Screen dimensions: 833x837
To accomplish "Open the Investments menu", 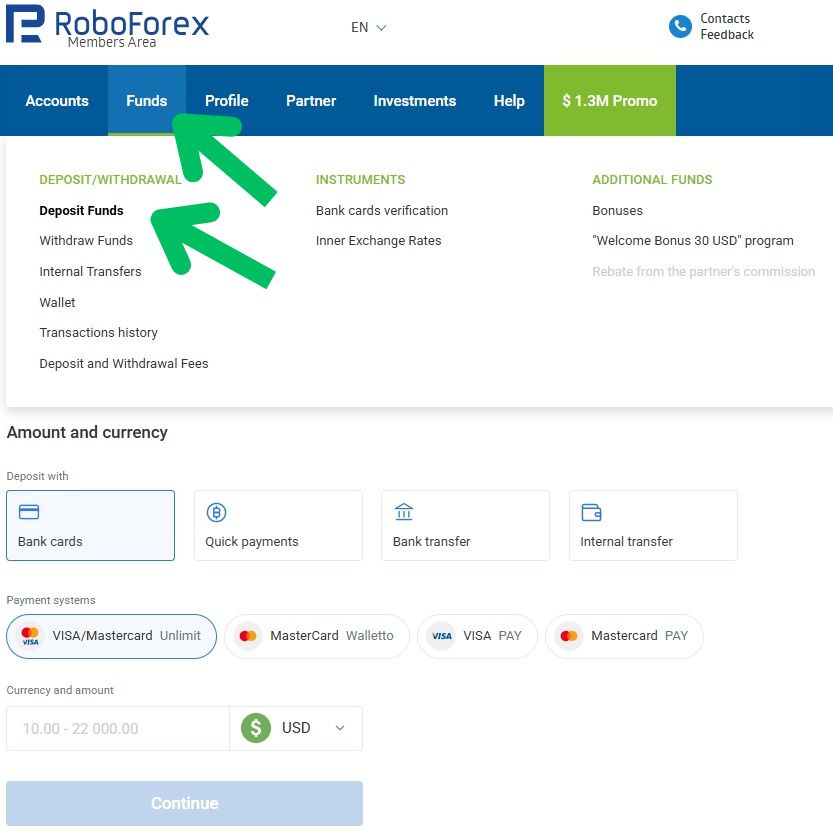I will (414, 101).
